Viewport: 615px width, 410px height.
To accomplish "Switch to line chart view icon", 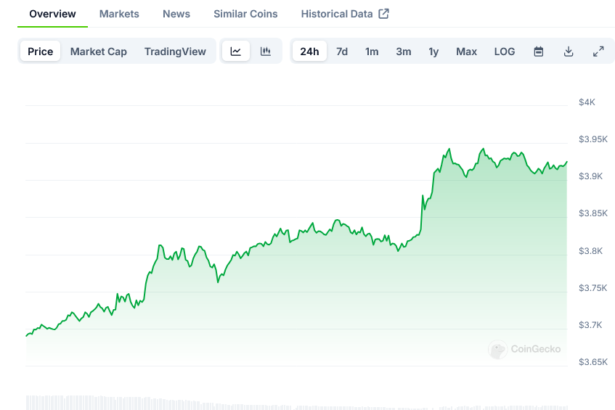I will click(235, 51).
